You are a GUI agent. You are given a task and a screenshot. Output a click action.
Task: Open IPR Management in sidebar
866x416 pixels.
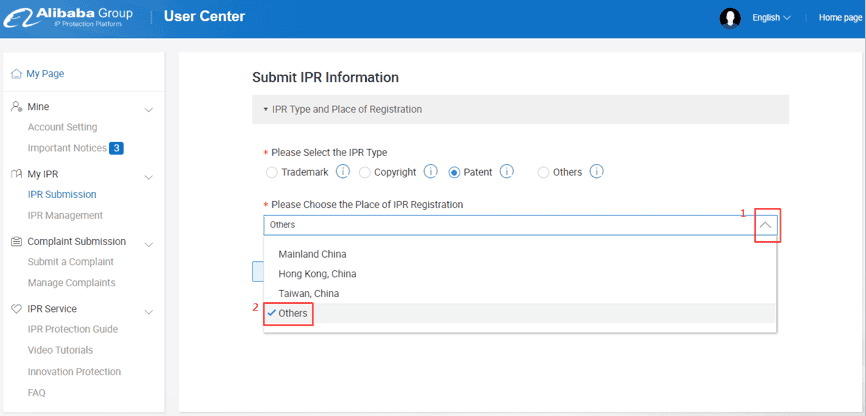[x=65, y=215]
